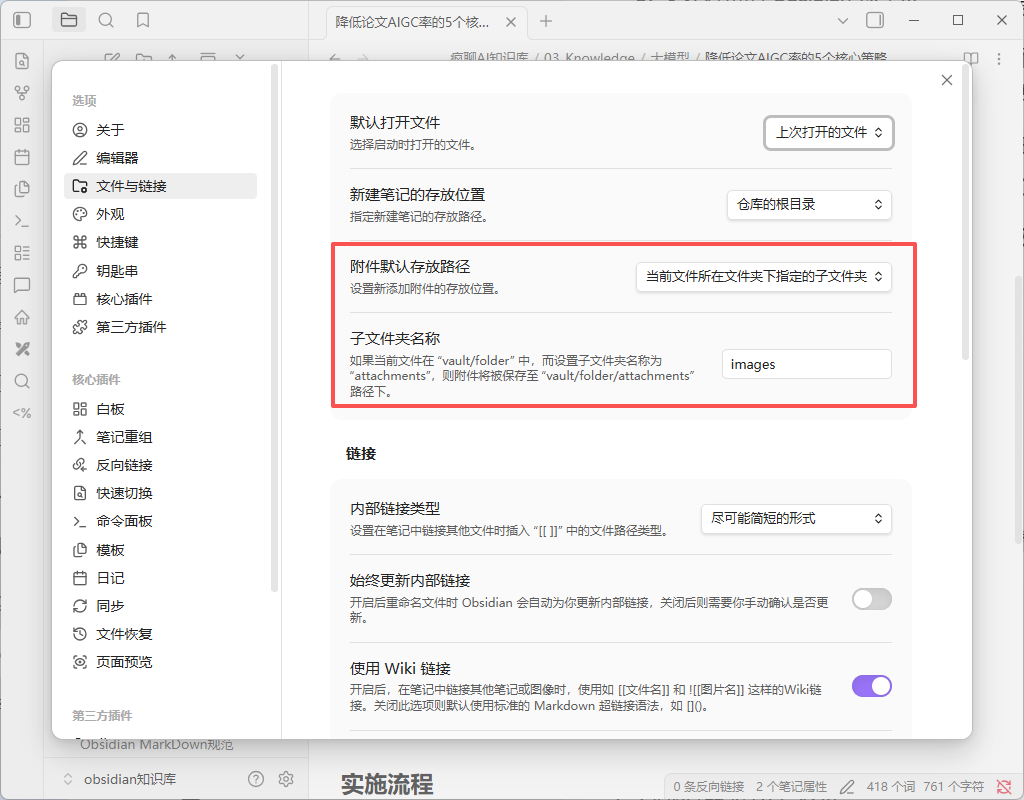Click the templater <% ribbon icon
Screen dimensions: 1024x800
pyautogui.click(x=22, y=413)
